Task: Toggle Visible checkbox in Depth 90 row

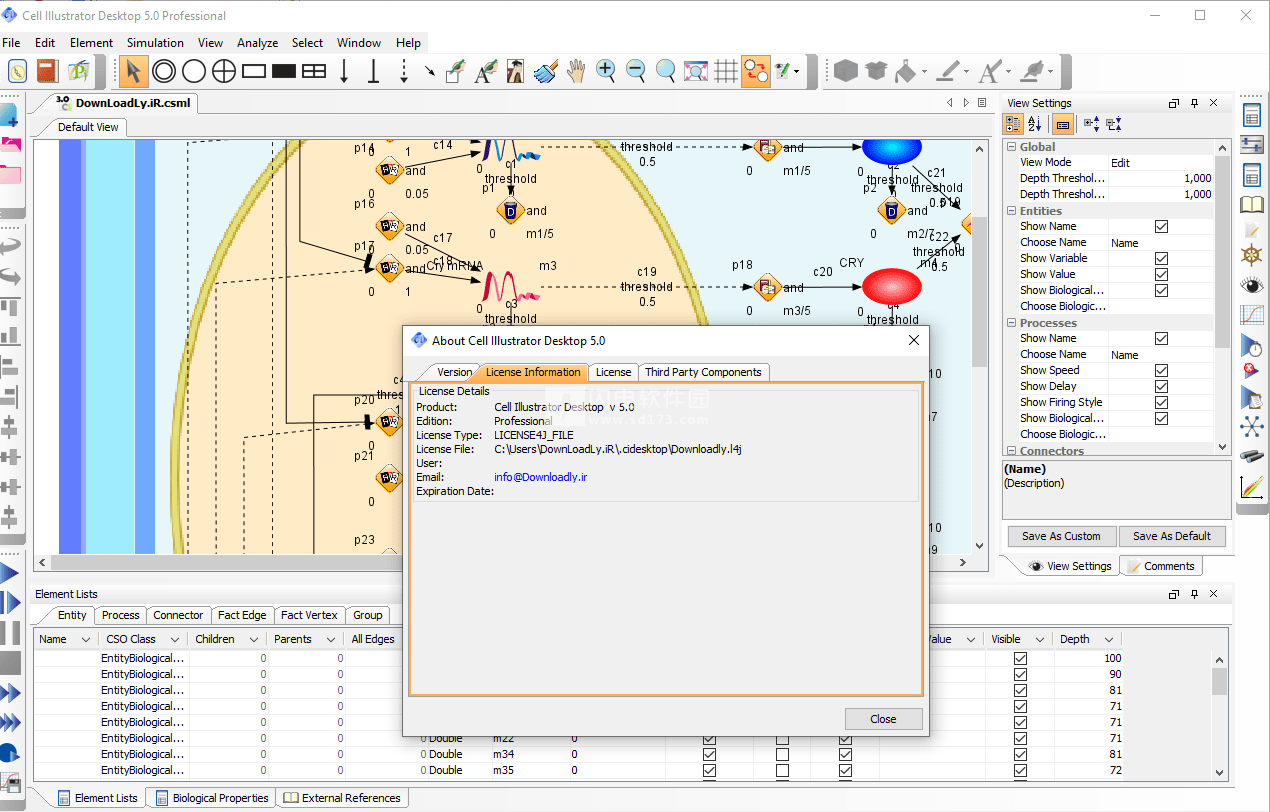Action: pos(1020,674)
